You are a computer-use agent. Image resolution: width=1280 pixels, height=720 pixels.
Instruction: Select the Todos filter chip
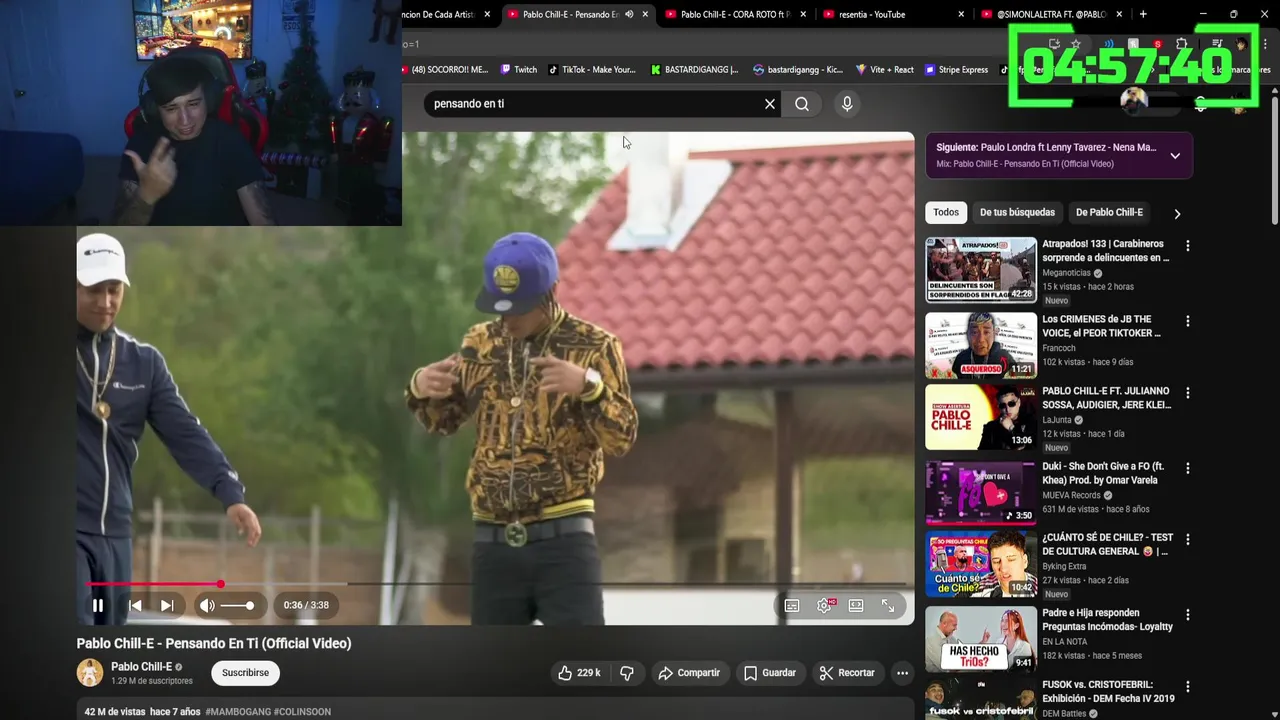pos(946,212)
